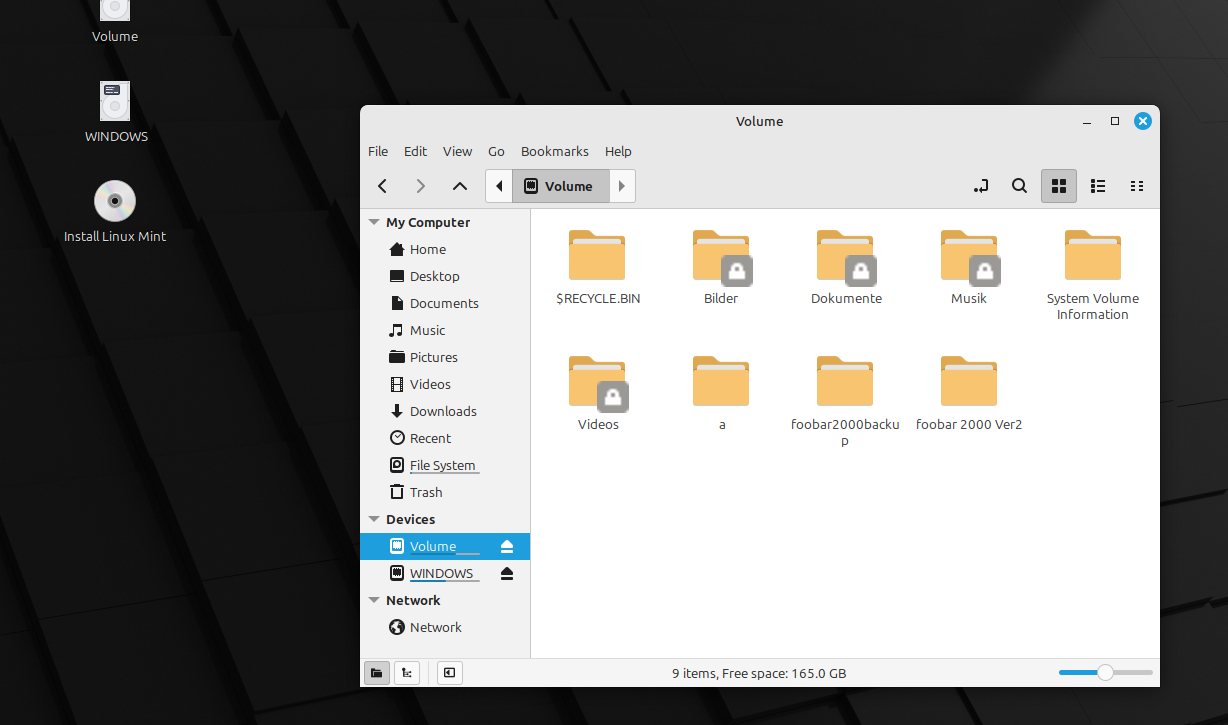Go to Home in the sidebar
This screenshot has height=725, width=1228.
point(445,249)
